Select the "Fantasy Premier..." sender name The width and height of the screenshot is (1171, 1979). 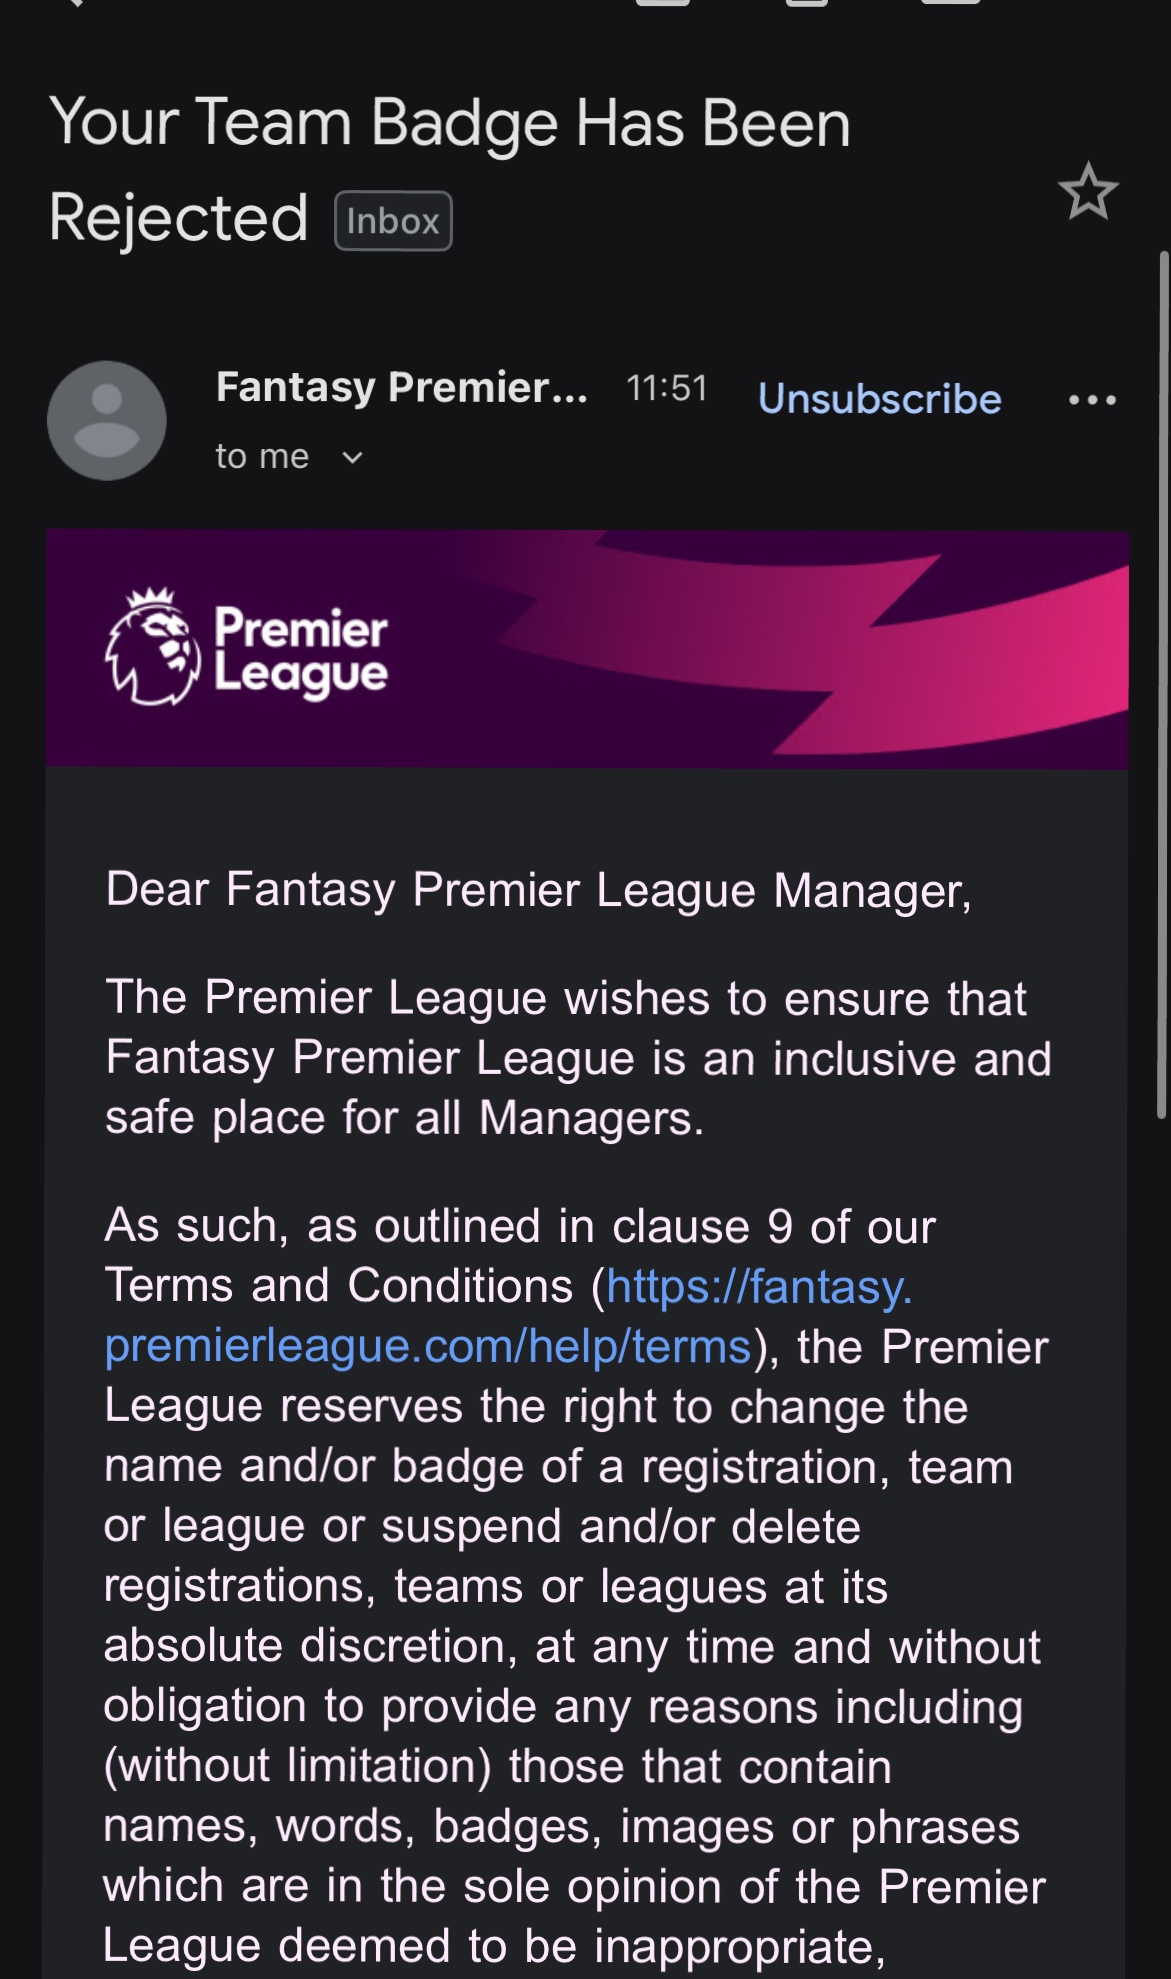402,387
